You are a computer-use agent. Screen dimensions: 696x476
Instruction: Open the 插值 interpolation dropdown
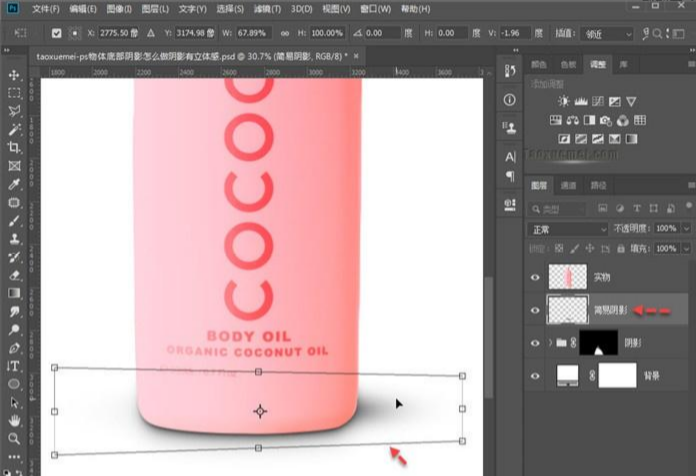pos(606,34)
